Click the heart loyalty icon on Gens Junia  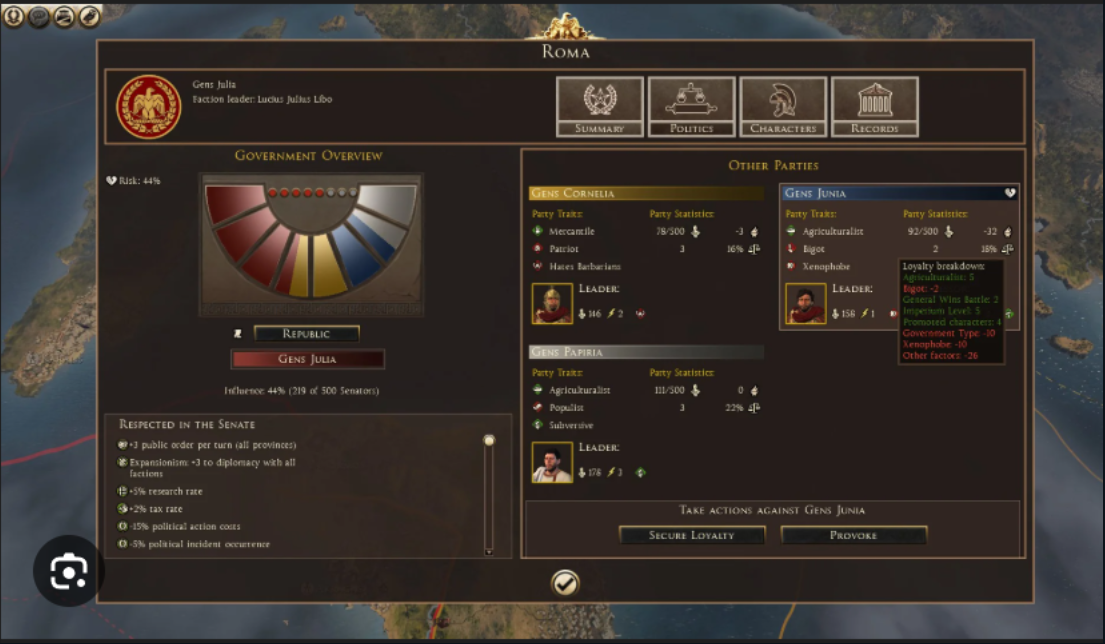[1010, 192]
